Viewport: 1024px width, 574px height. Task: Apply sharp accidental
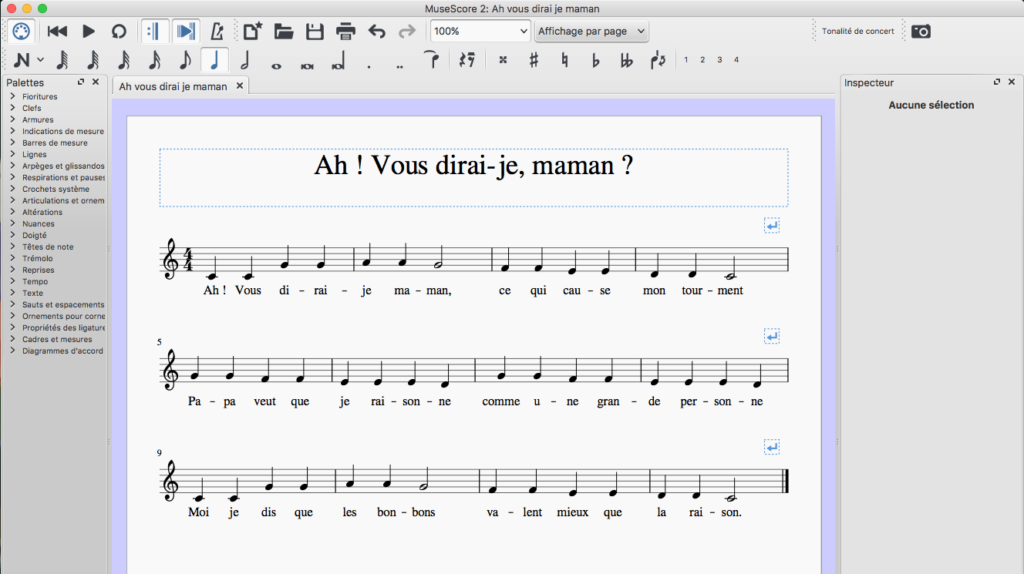pos(534,60)
